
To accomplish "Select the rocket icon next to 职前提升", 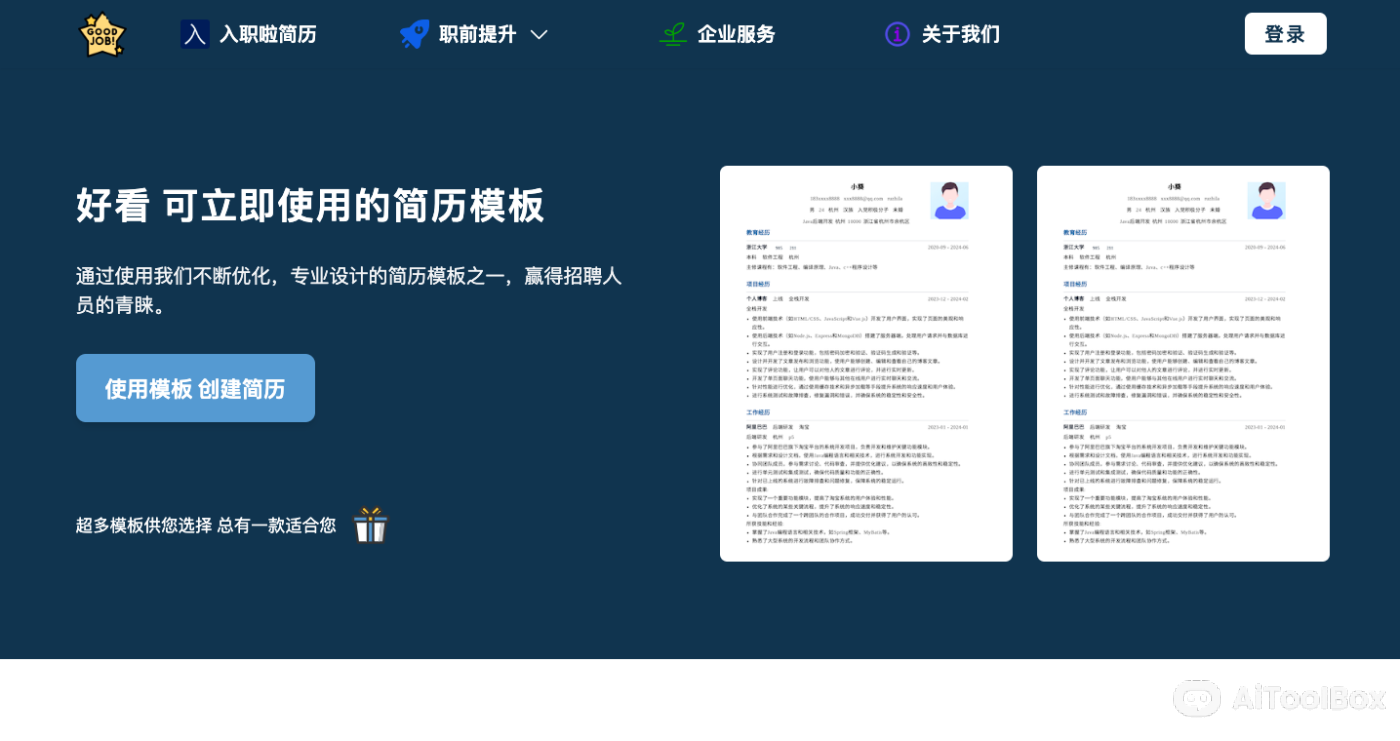I will tap(413, 33).
